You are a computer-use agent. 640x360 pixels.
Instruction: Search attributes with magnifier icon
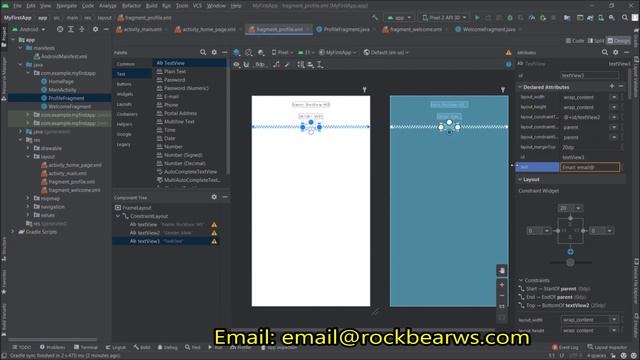point(605,52)
